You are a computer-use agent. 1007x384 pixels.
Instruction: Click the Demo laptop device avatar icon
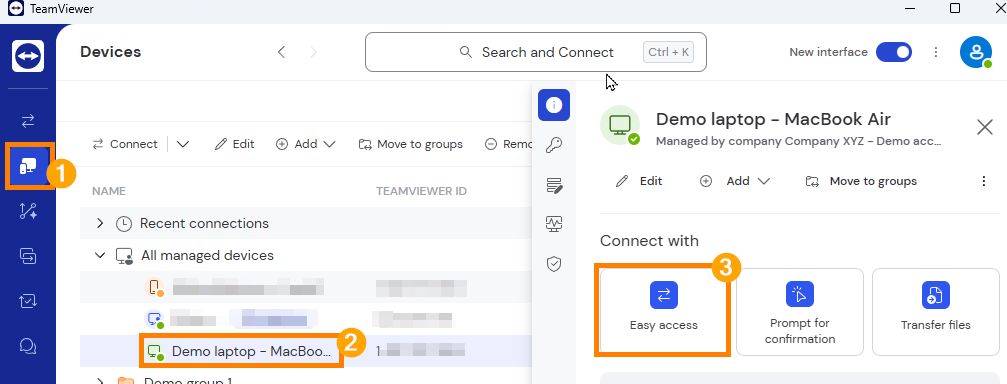(x=620, y=125)
